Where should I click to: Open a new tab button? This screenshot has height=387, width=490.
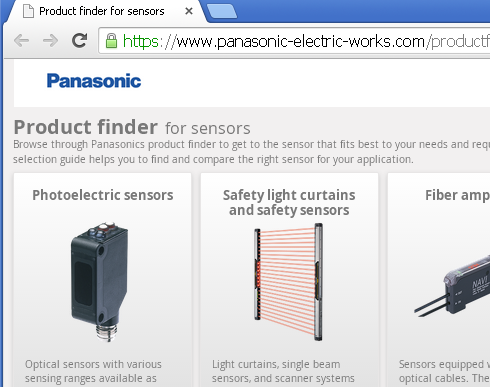[x=221, y=11]
